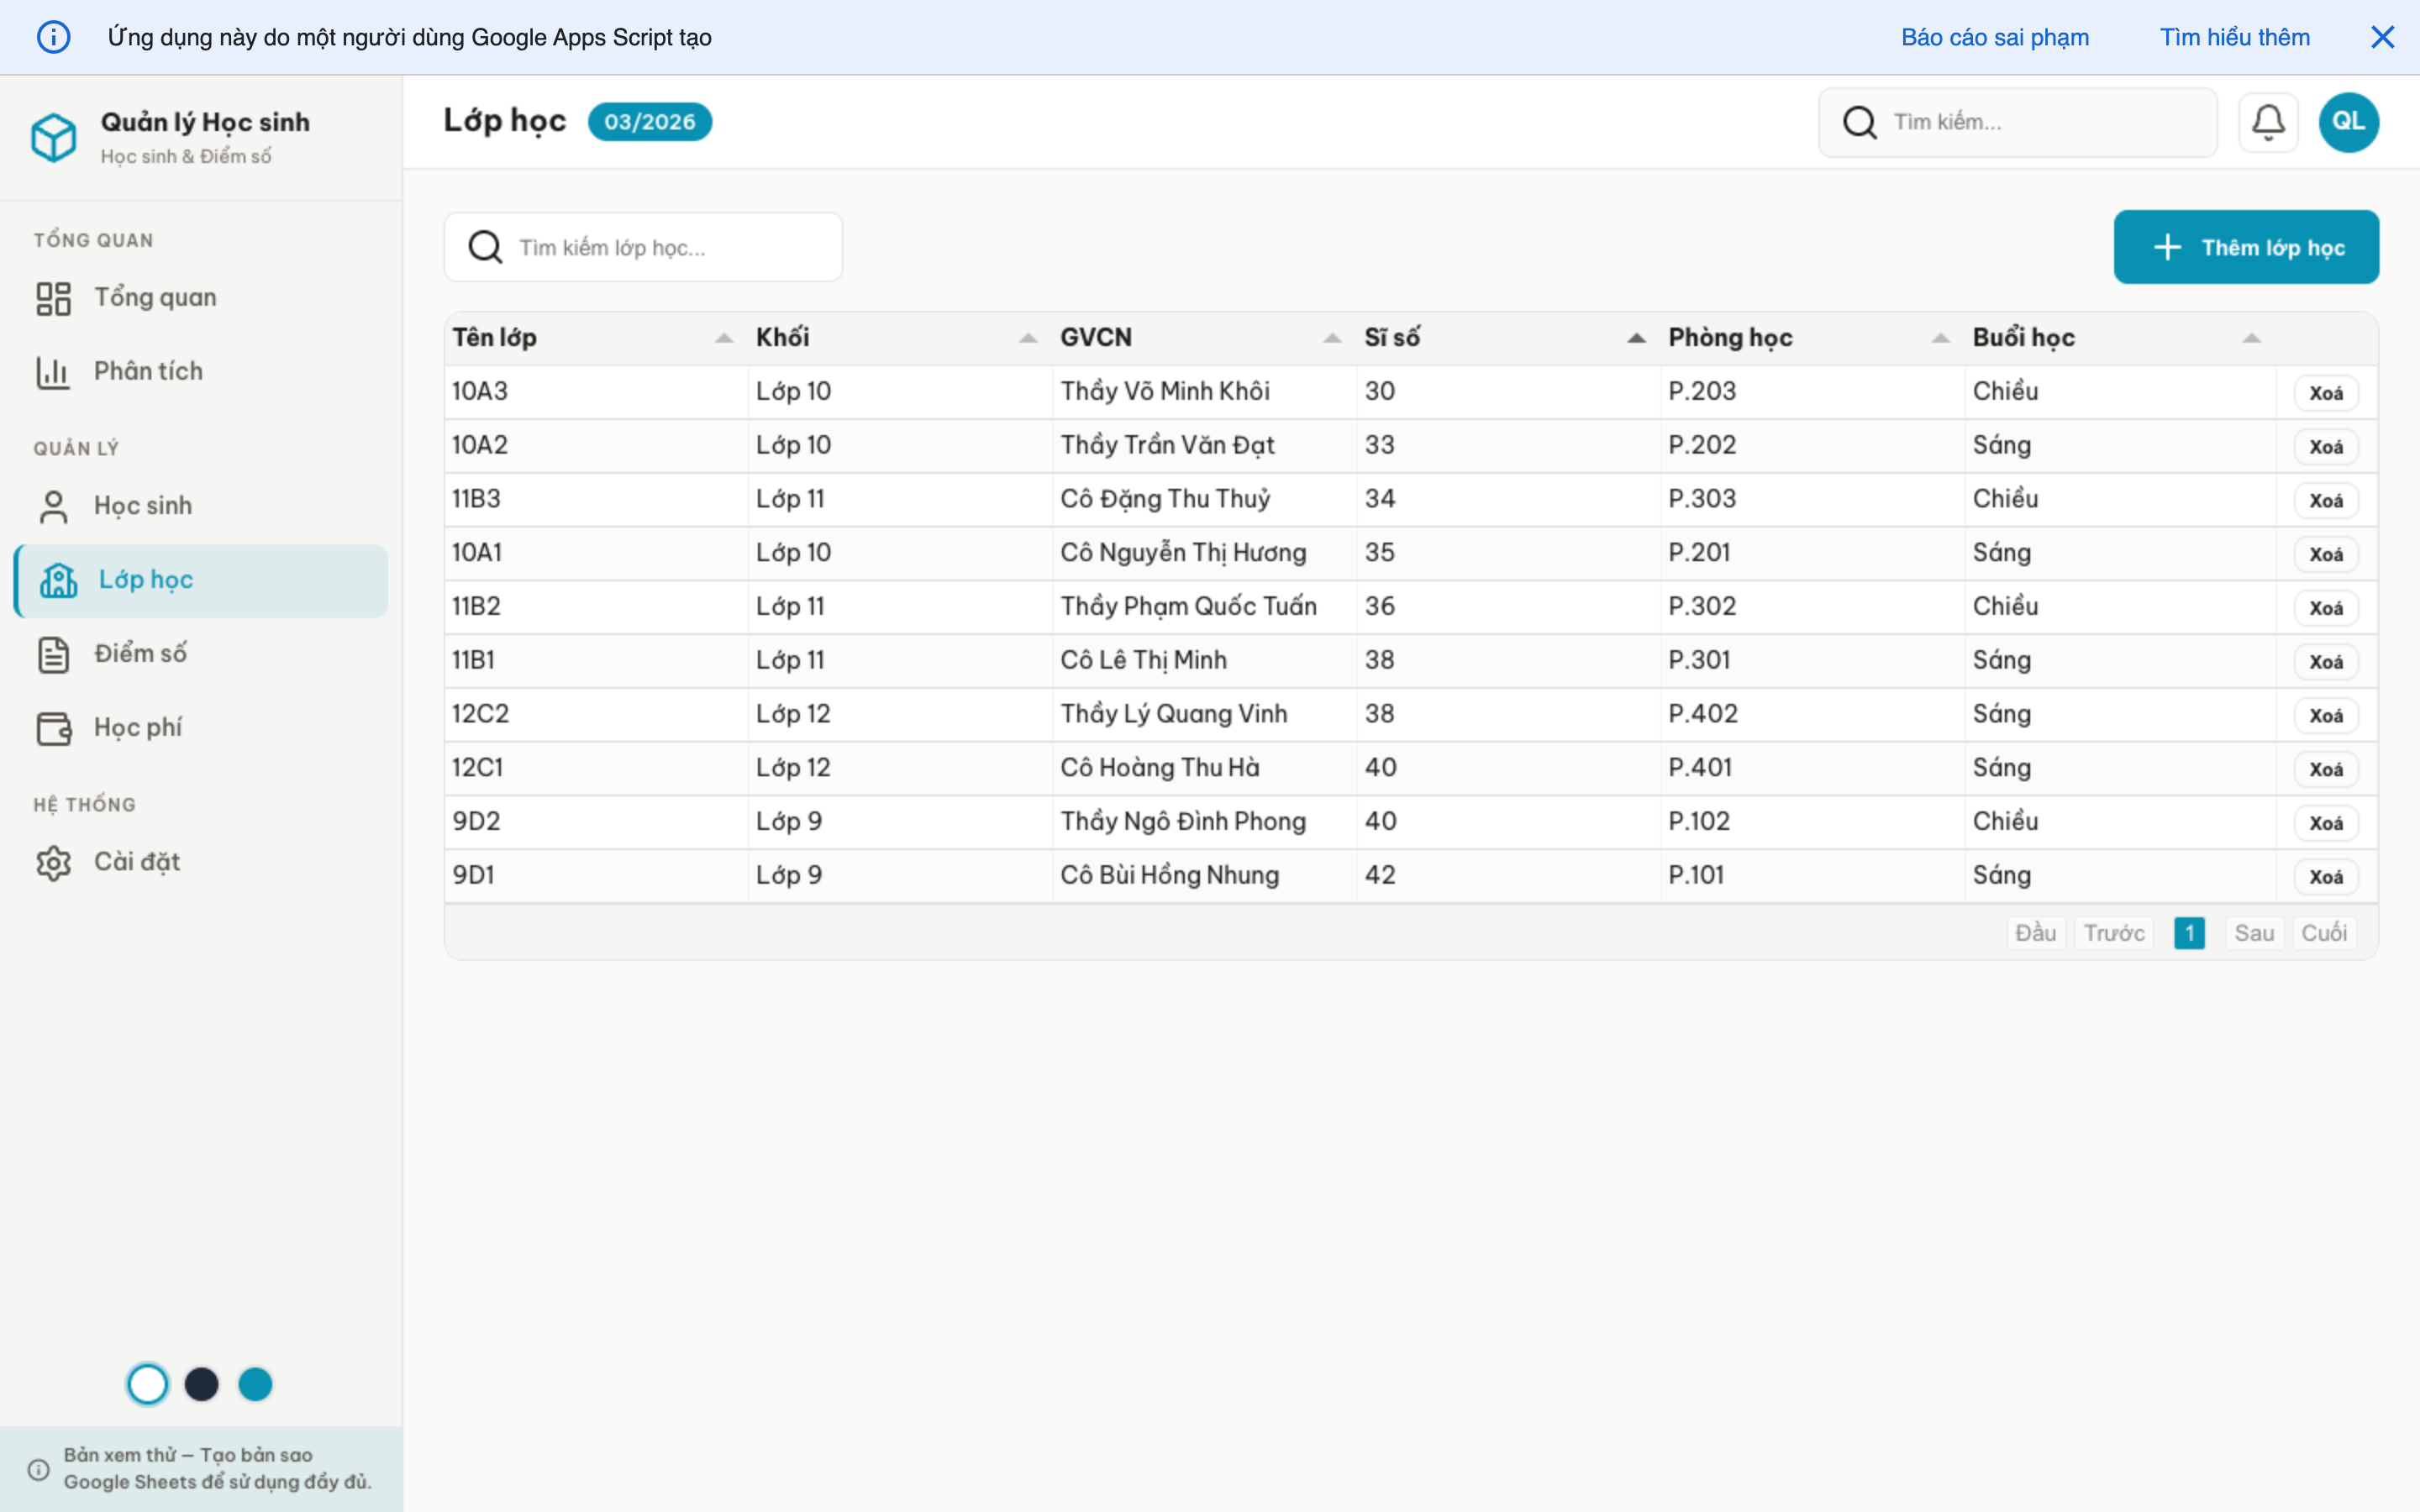This screenshot has width=2420, height=1512.
Task: Click the Thêm lớp học button
Action: click(2246, 247)
